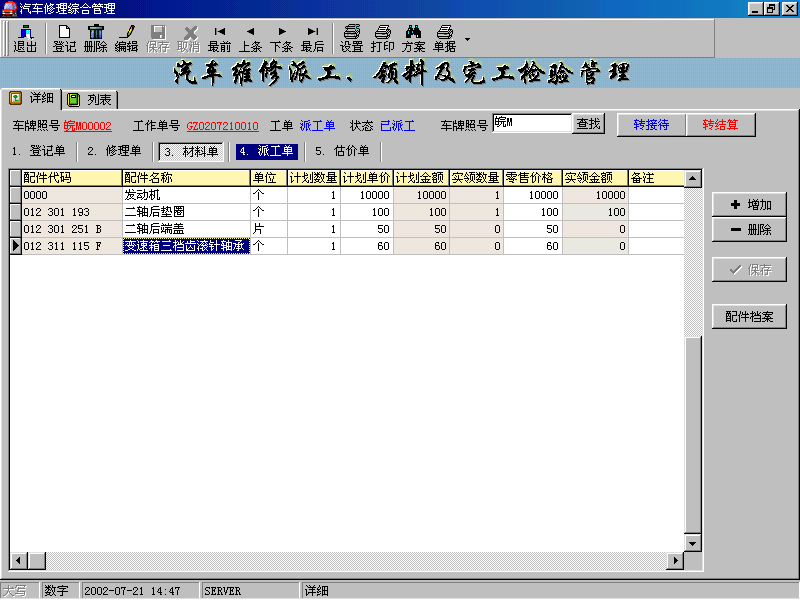The image size is (800, 600).
Task: Select the 变速箱三档齿滚针轴承 cell
Action: (x=186, y=246)
